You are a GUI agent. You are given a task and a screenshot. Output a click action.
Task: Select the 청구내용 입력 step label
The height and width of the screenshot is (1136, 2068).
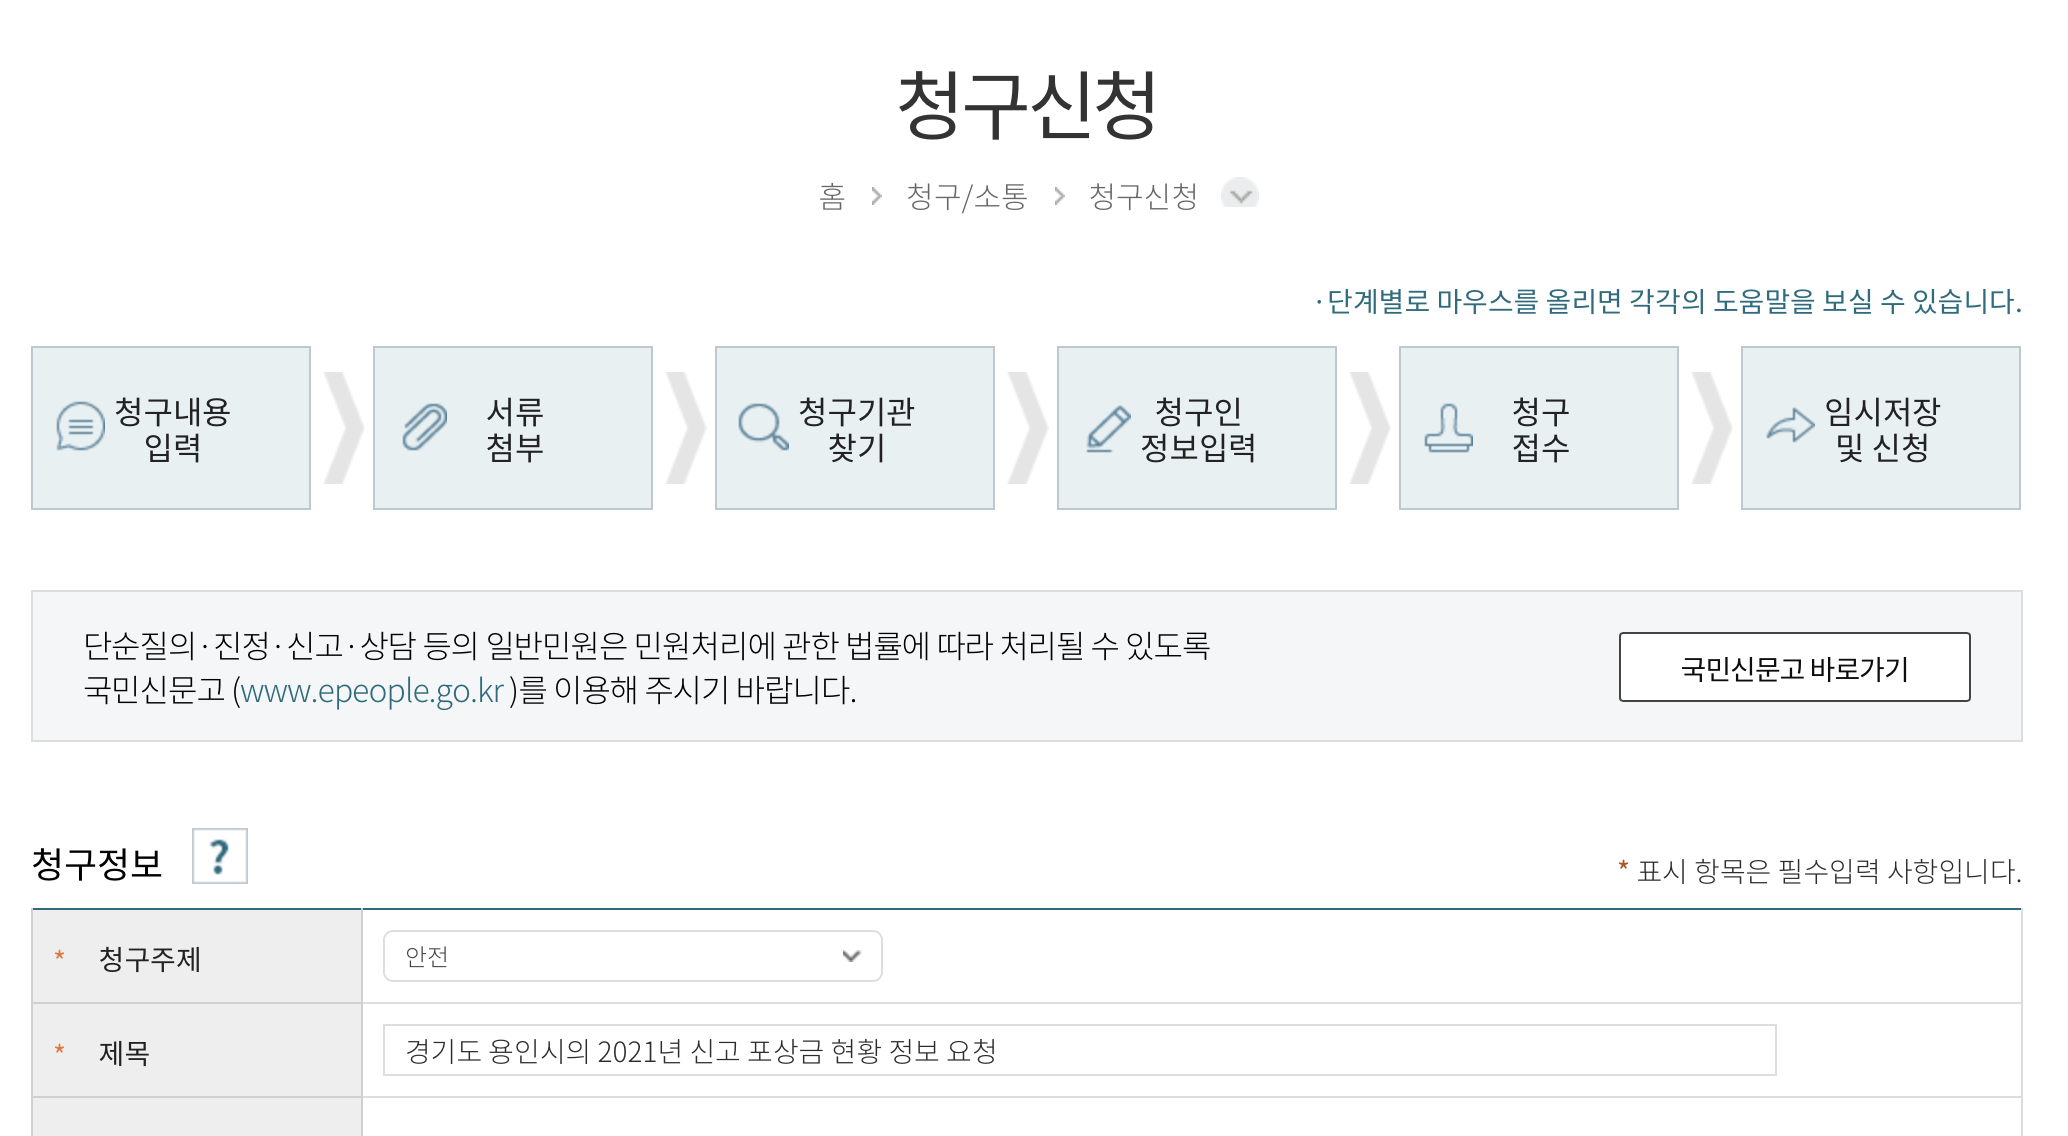(173, 429)
